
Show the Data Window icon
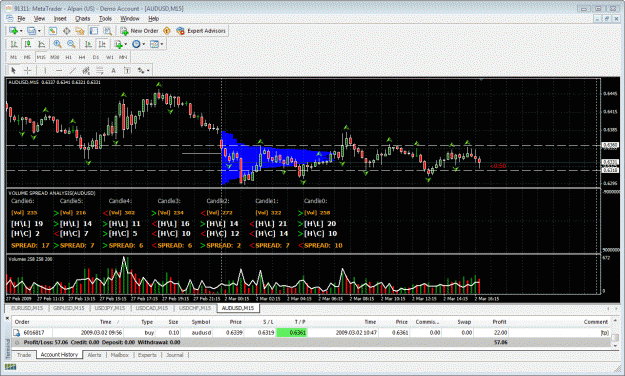66,31
